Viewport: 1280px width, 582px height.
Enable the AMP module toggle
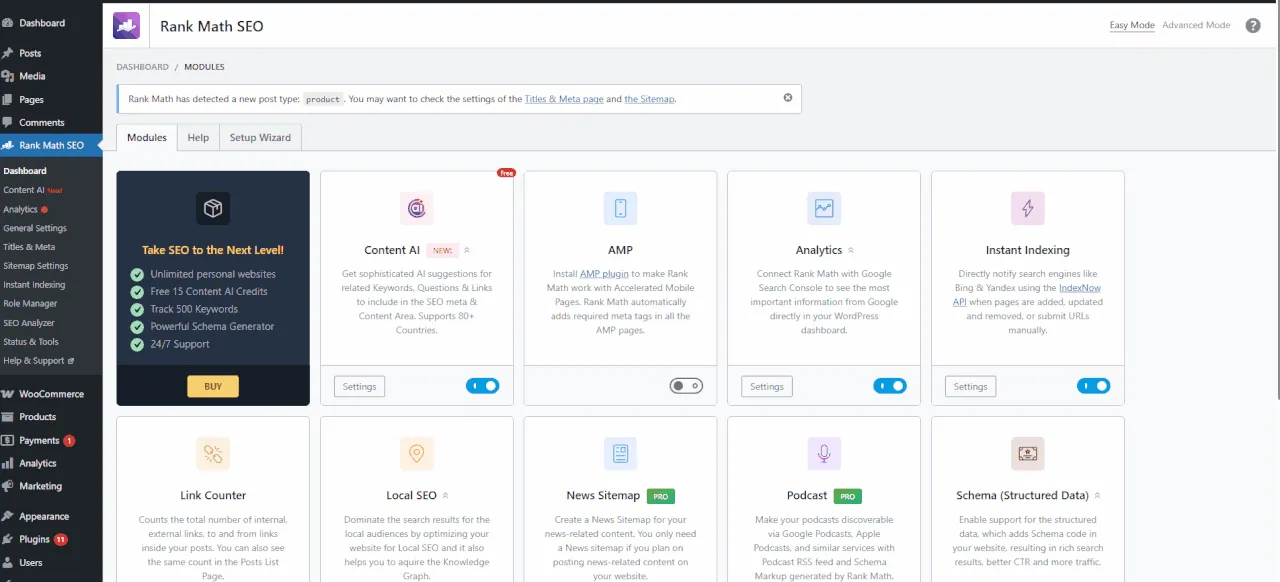(x=686, y=385)
